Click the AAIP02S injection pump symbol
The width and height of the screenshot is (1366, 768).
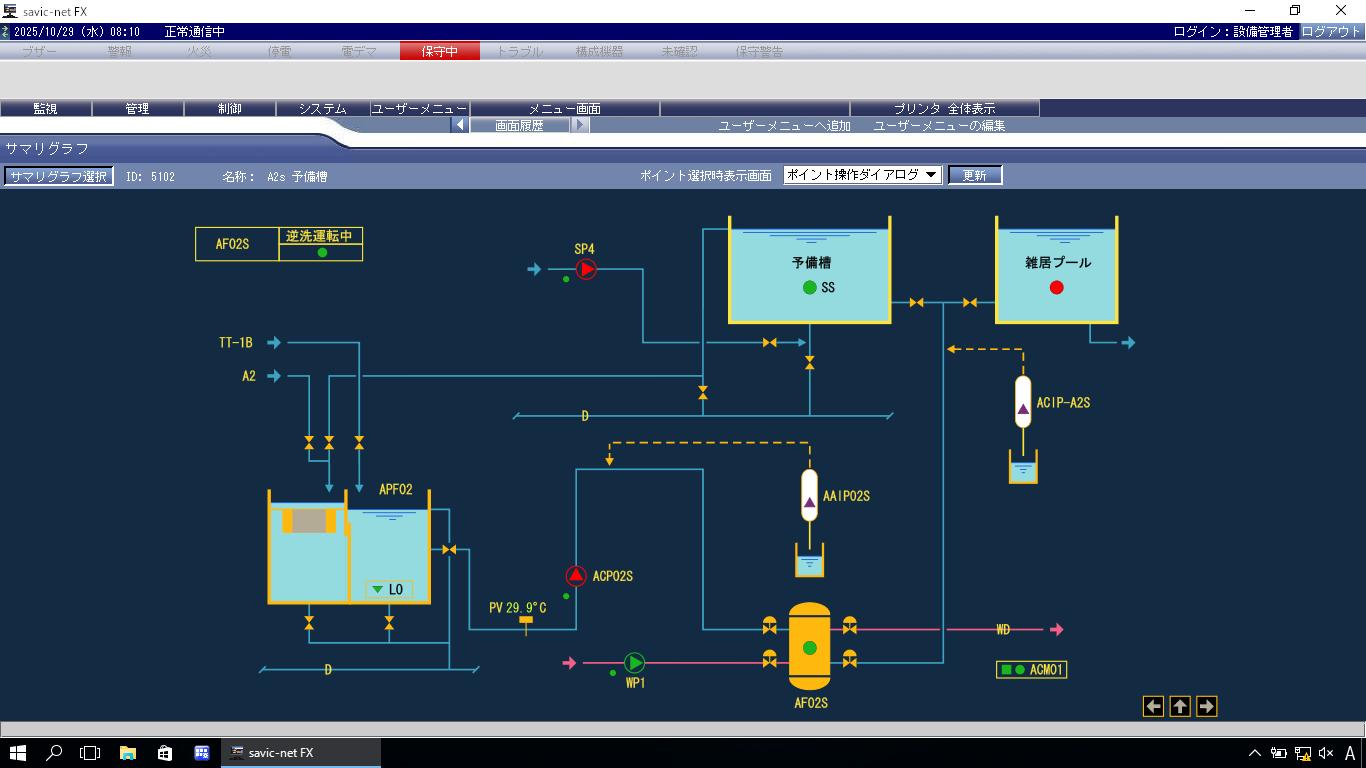809,495
